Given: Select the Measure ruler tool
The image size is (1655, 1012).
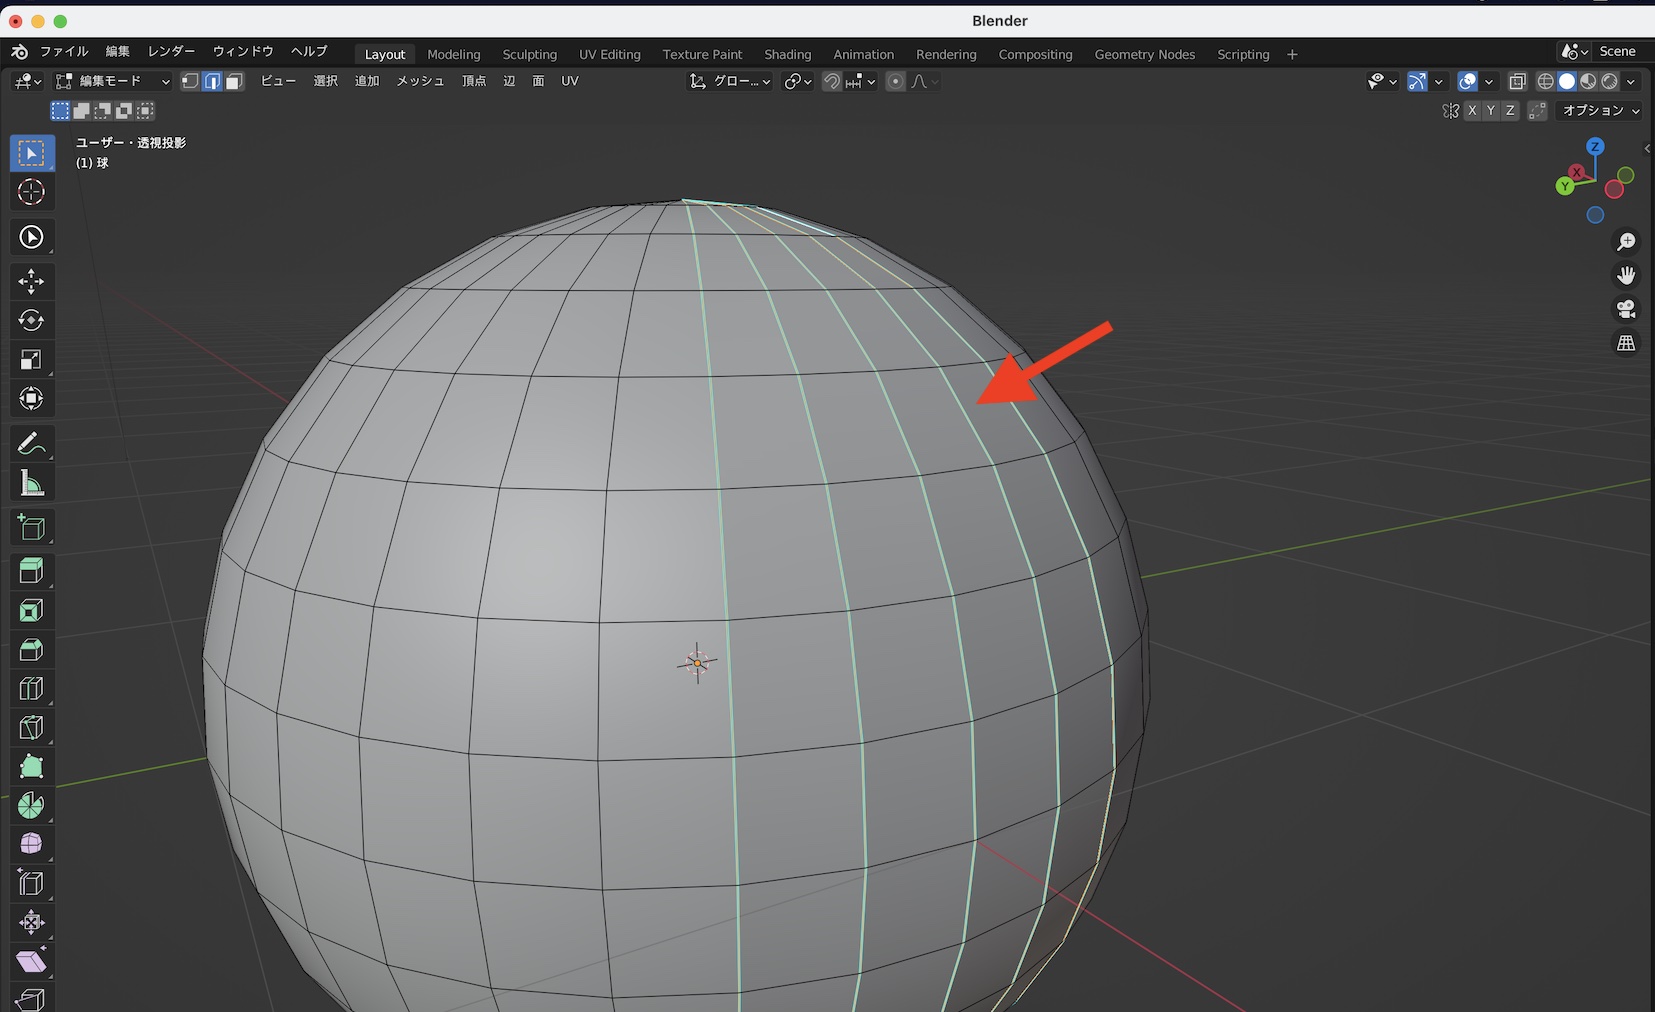Looking at the screenshot, I should (31, 484).
